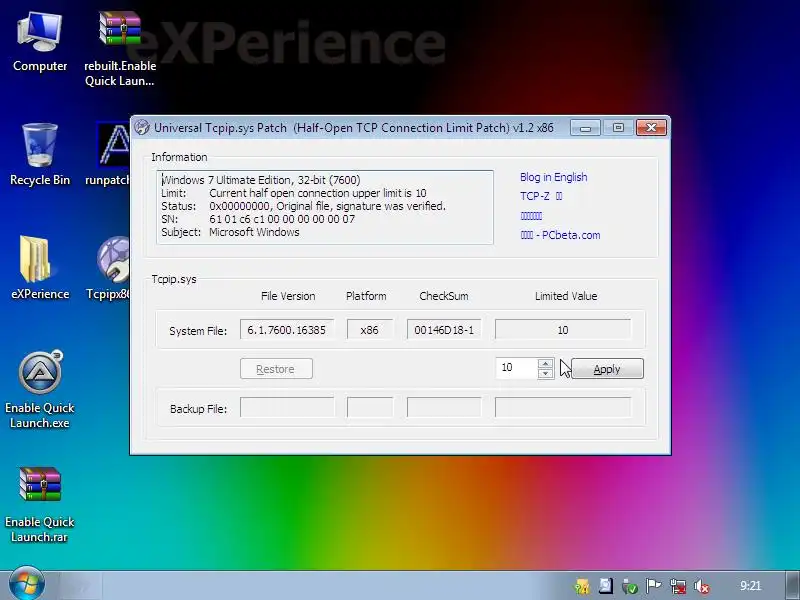Select Enable Quick Launch.exe icon
The height and width of the screenshot is (600, 800).
(40, 390)
